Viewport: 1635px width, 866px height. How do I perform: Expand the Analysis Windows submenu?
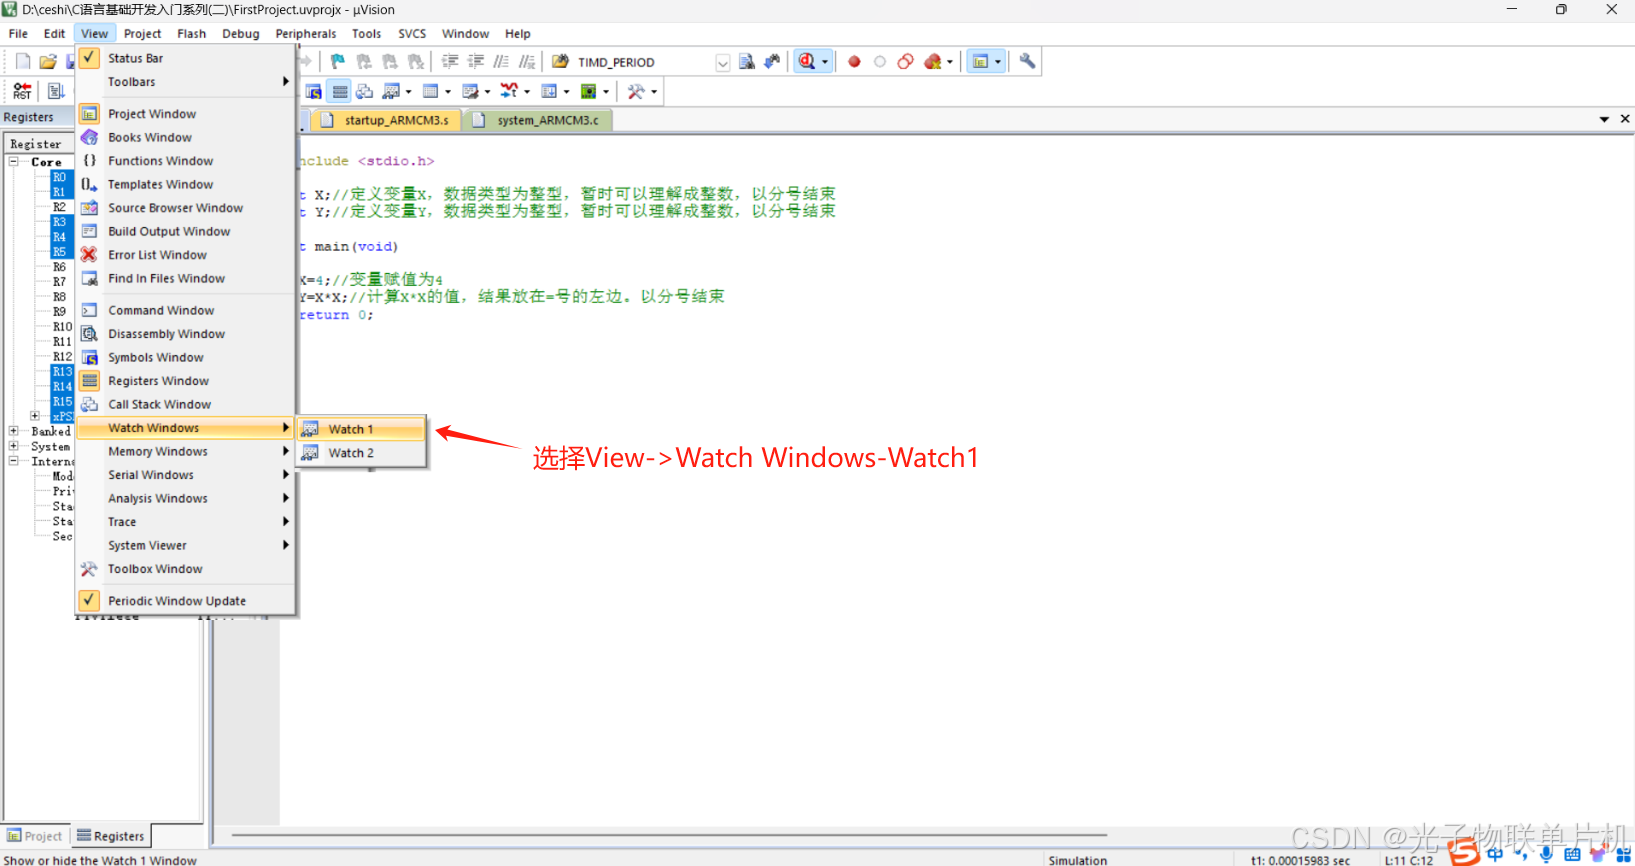point(186,499)
